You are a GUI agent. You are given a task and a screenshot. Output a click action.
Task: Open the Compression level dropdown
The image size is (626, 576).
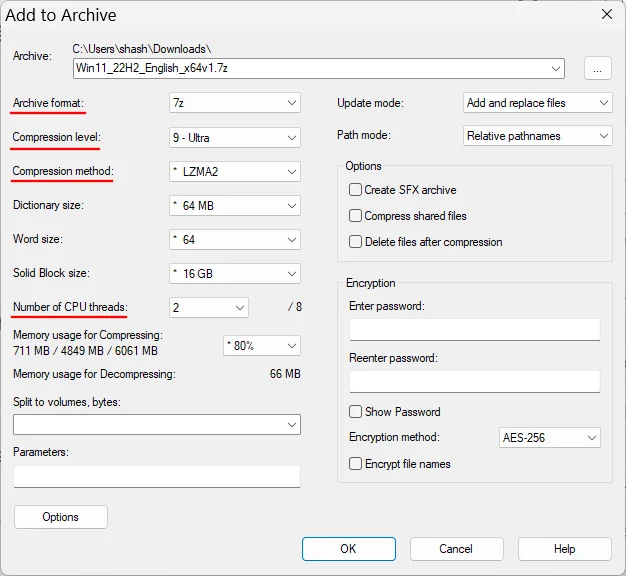click(235, 138)
